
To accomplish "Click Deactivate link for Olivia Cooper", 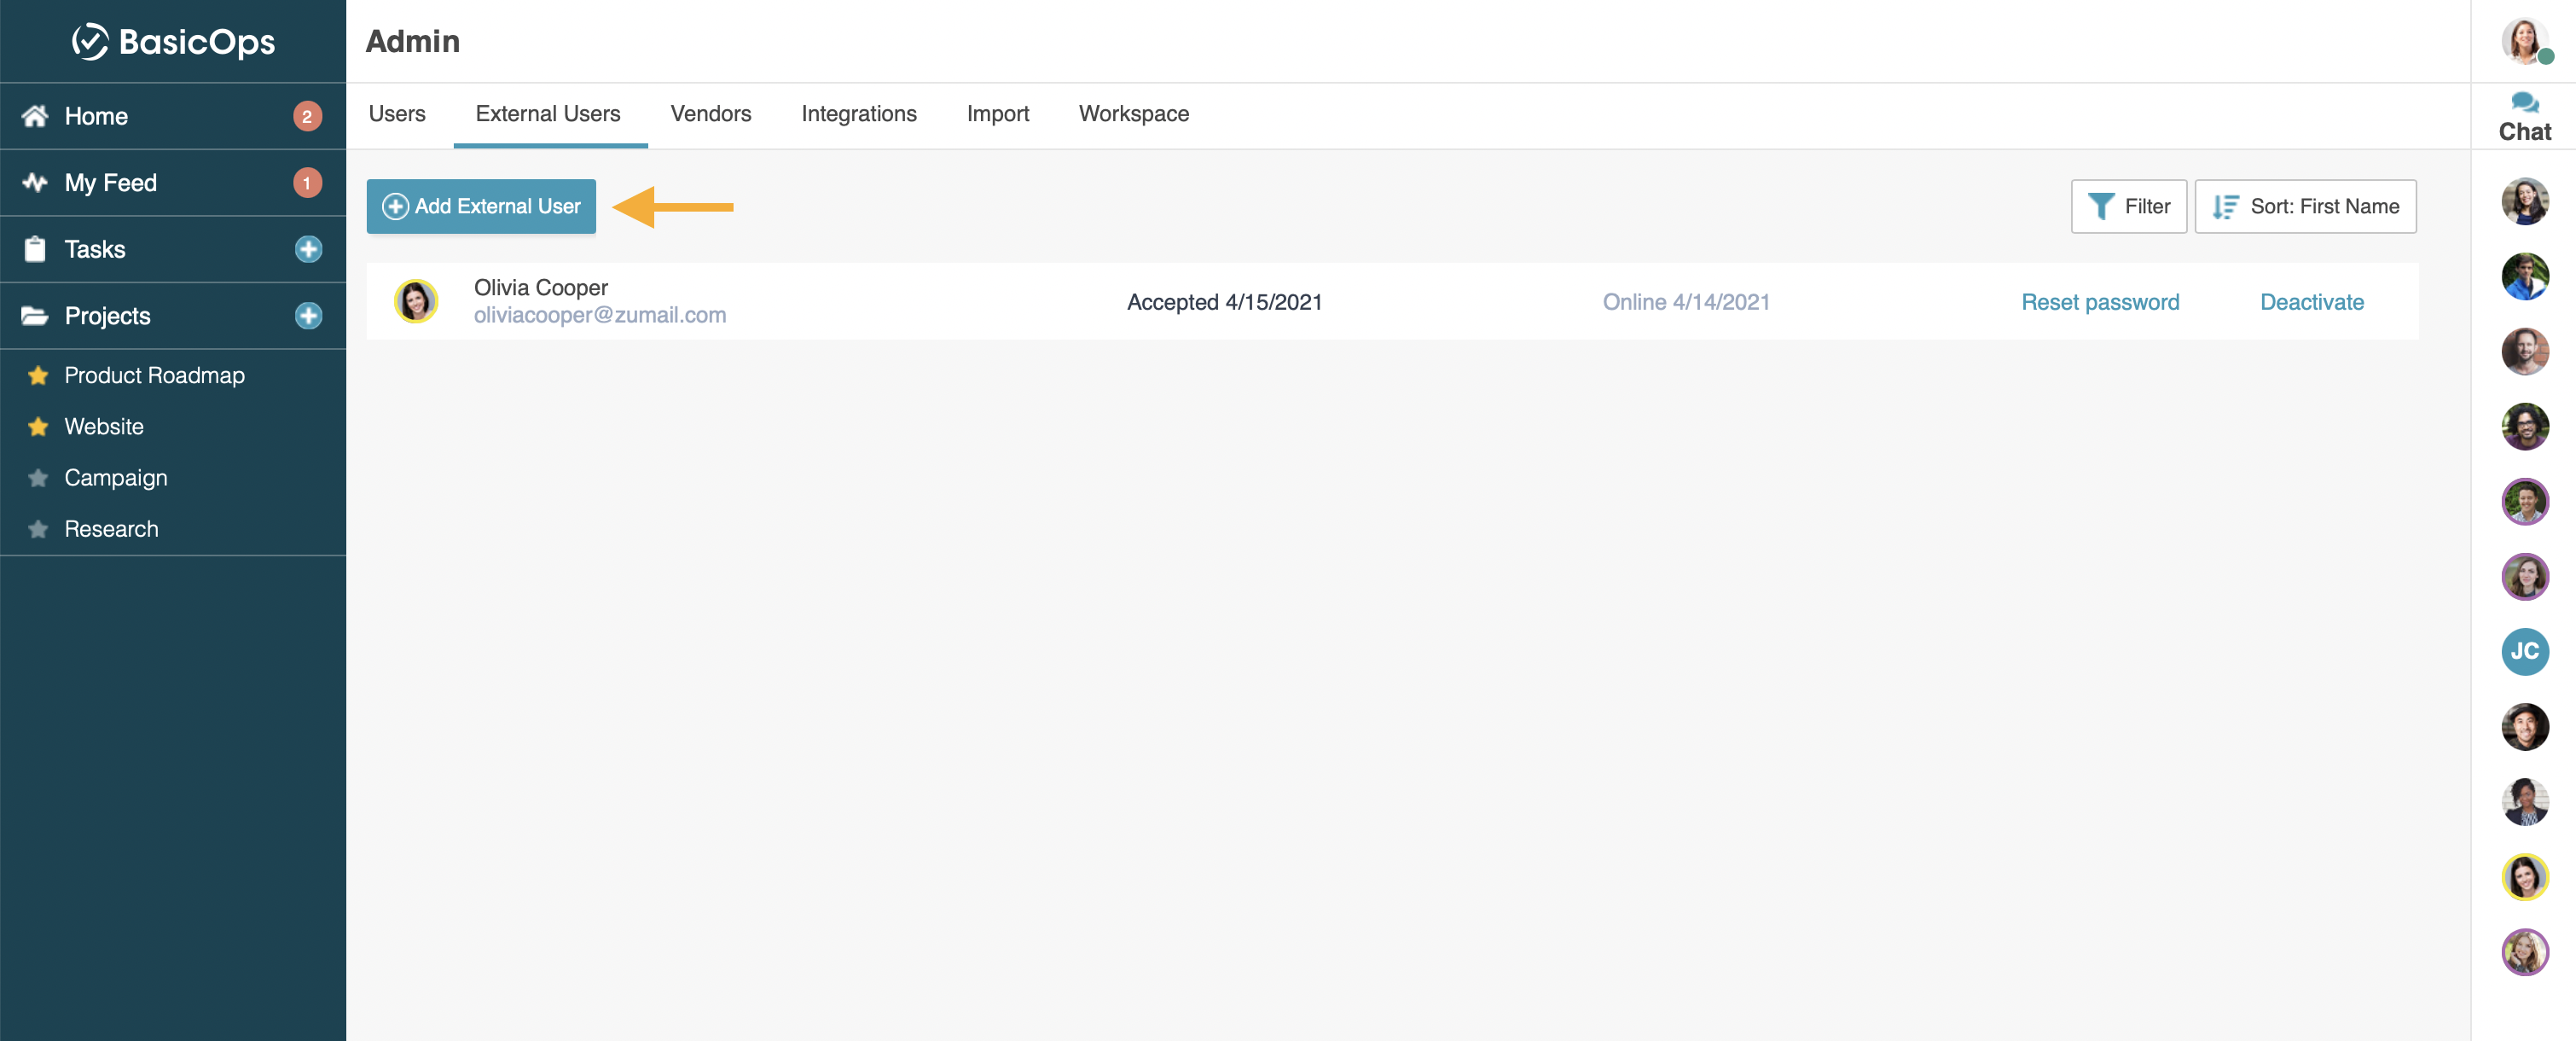I will click(x=2311, y=302).
